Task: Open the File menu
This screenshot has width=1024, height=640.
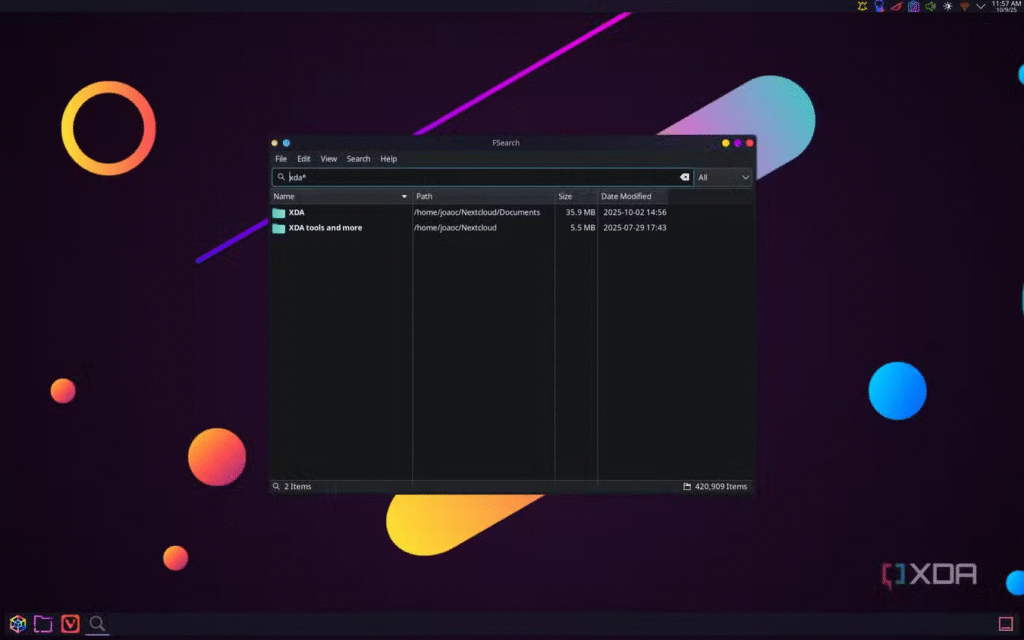Action: 281,159
